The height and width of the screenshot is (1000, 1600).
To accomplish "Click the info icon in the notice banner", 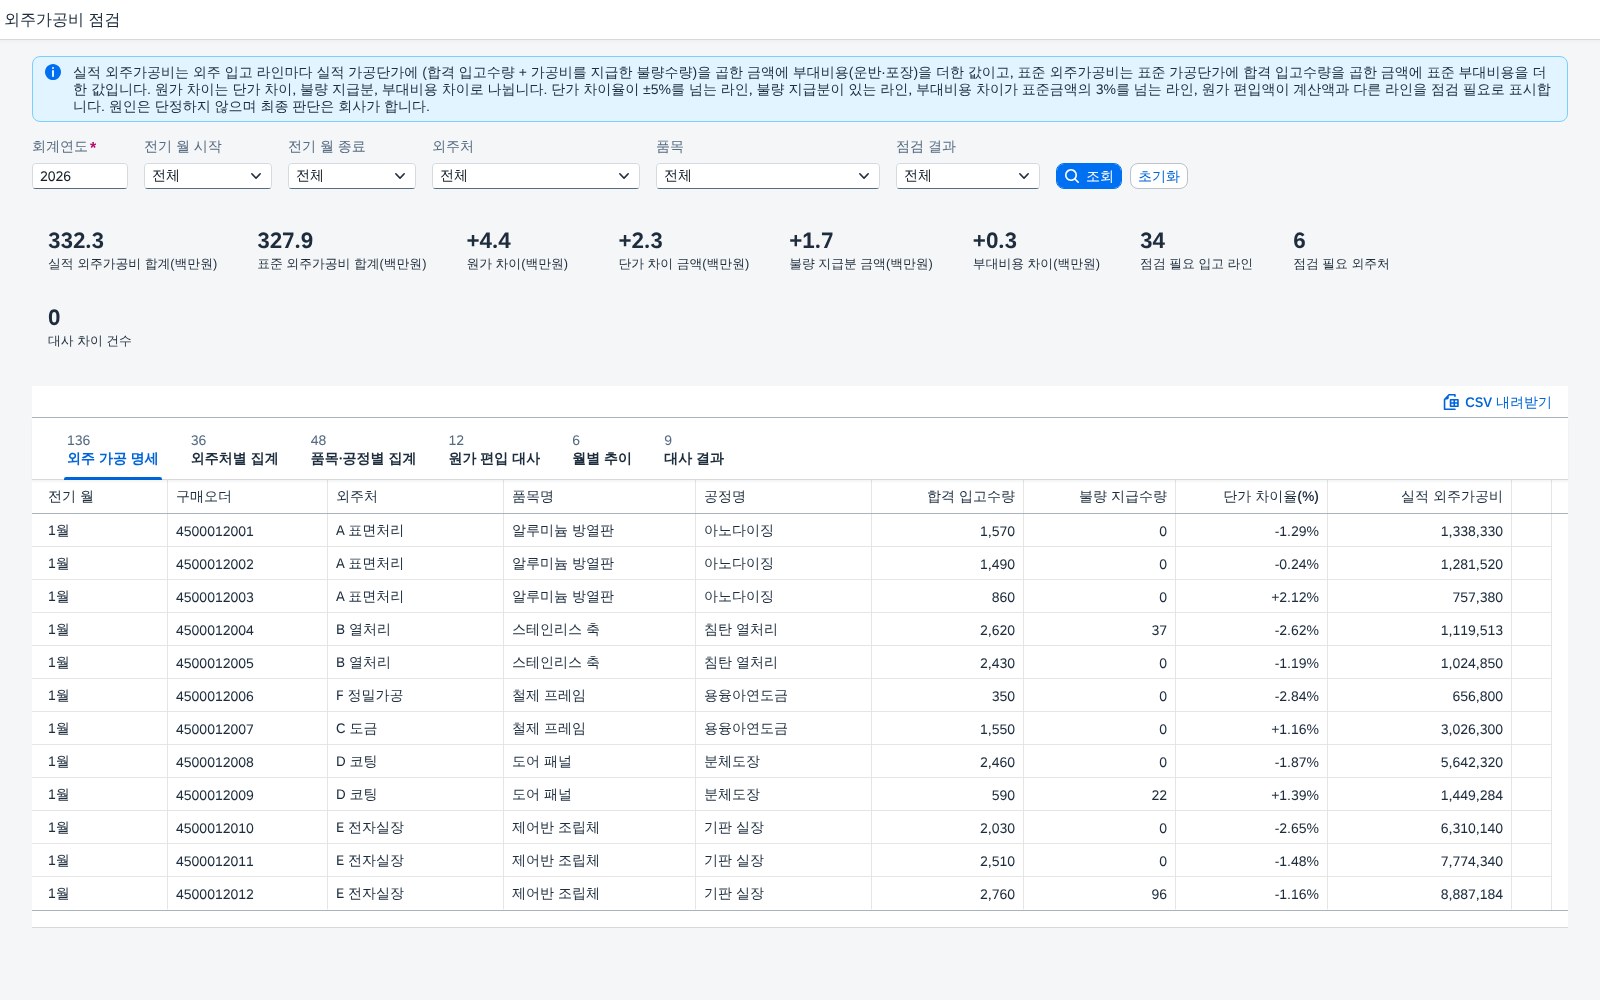I will click(x=53, y=72).
